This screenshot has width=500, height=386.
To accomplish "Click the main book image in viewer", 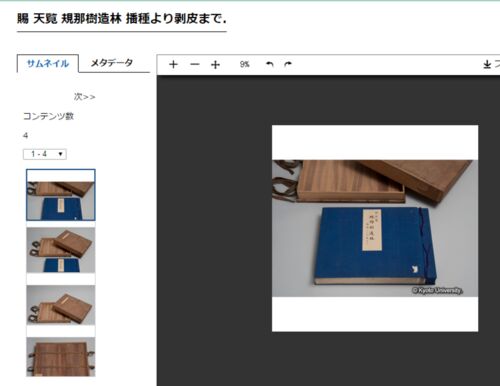I will tap(375, 228).
